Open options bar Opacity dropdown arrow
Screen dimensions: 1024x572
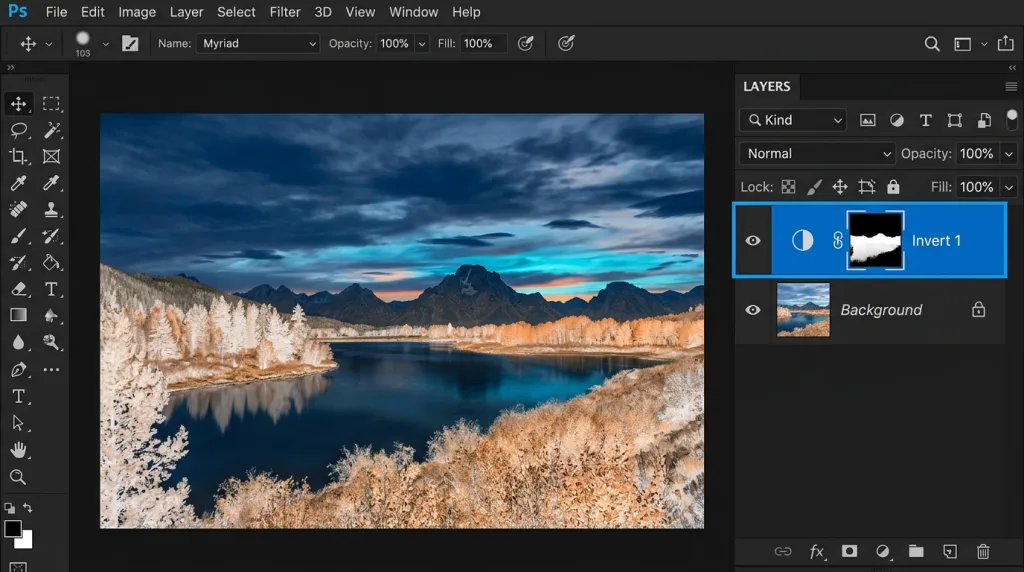(422, 44)
